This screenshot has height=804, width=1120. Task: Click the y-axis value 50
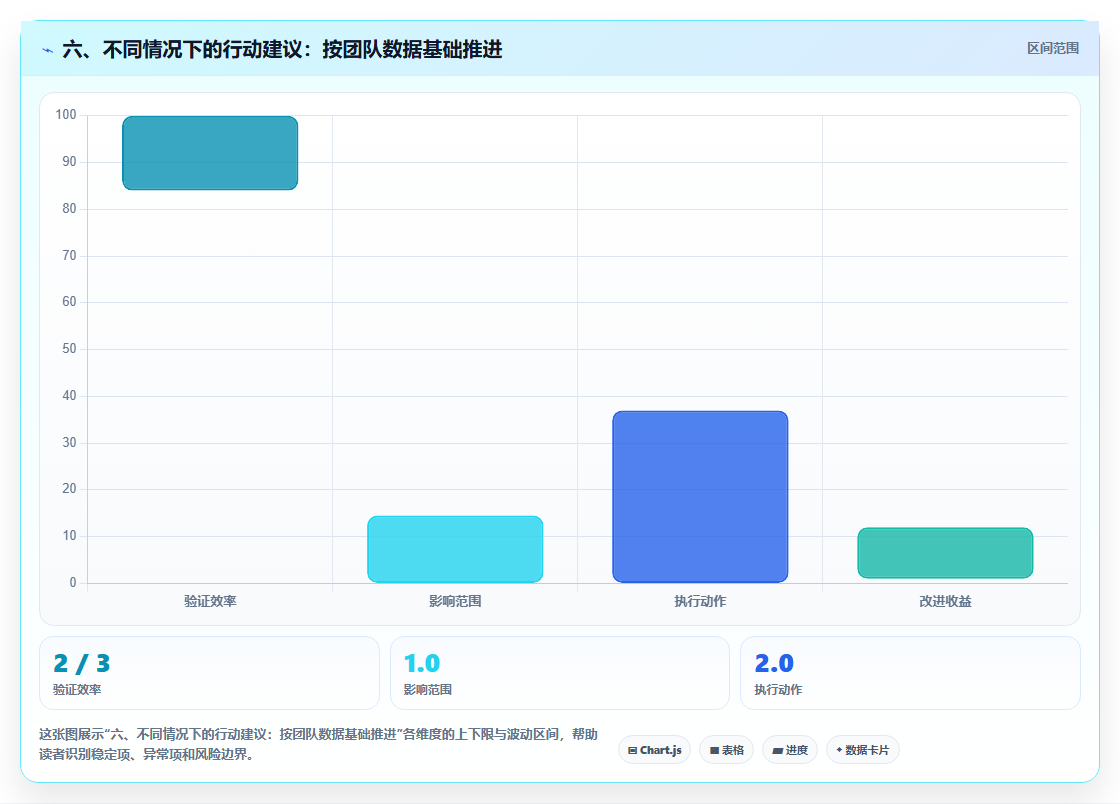click(69, 348)
